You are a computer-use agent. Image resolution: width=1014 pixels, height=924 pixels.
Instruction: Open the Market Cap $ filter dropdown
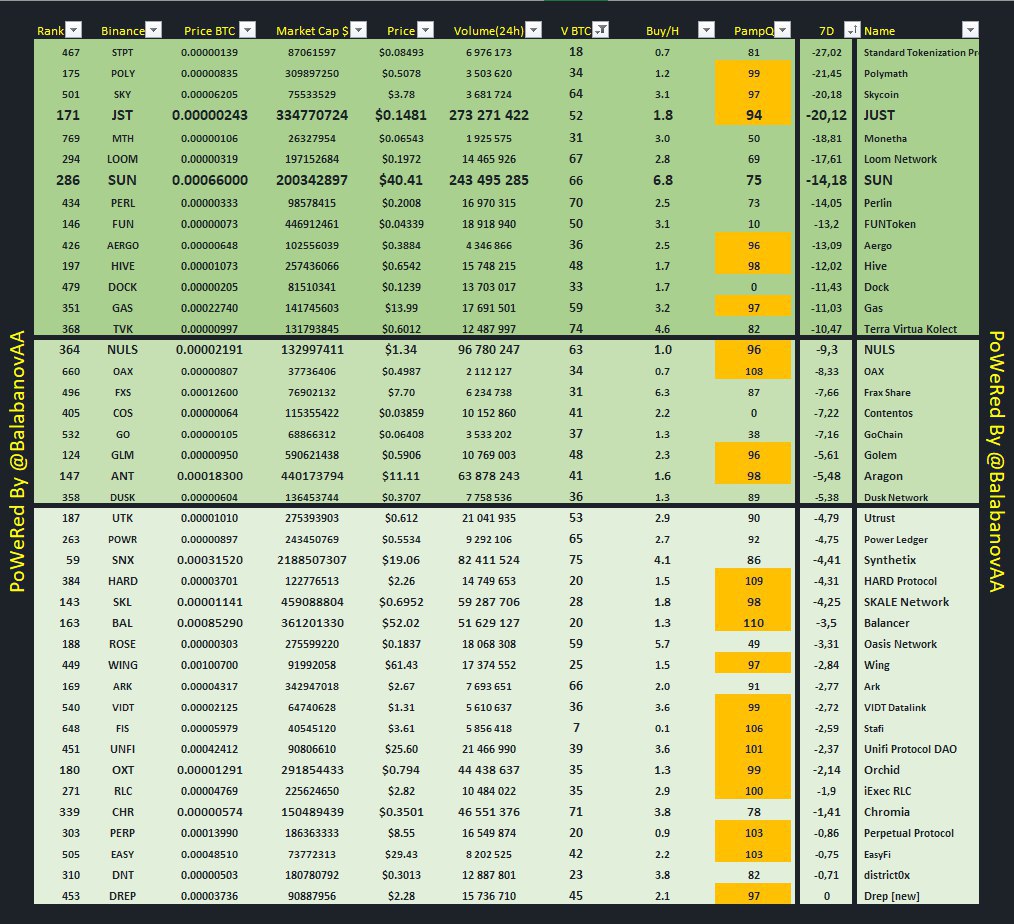click(358, 30)
